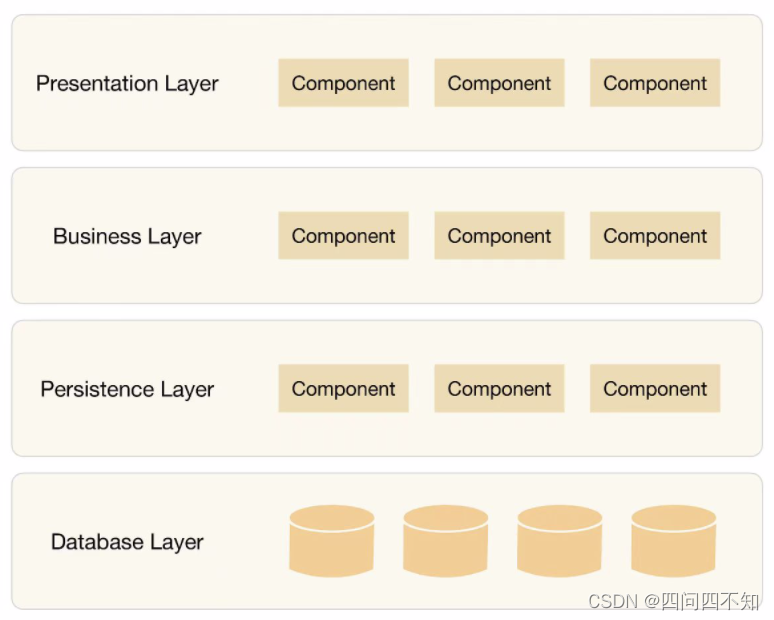
Task: Click first Component in Persistence Layer
Action: 344,388
